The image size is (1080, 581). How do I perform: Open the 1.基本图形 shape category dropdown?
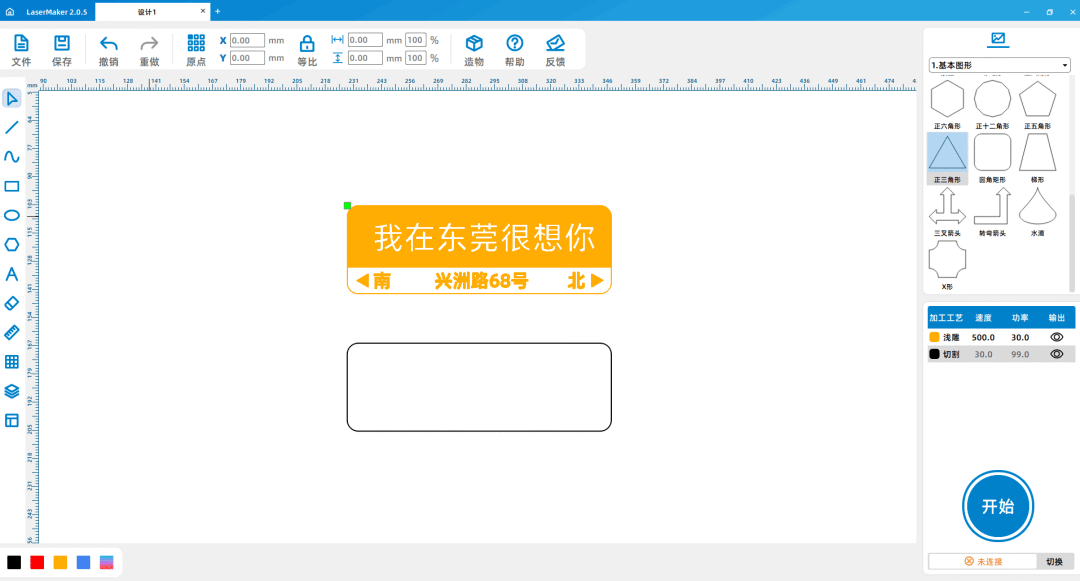pos(999,64)
